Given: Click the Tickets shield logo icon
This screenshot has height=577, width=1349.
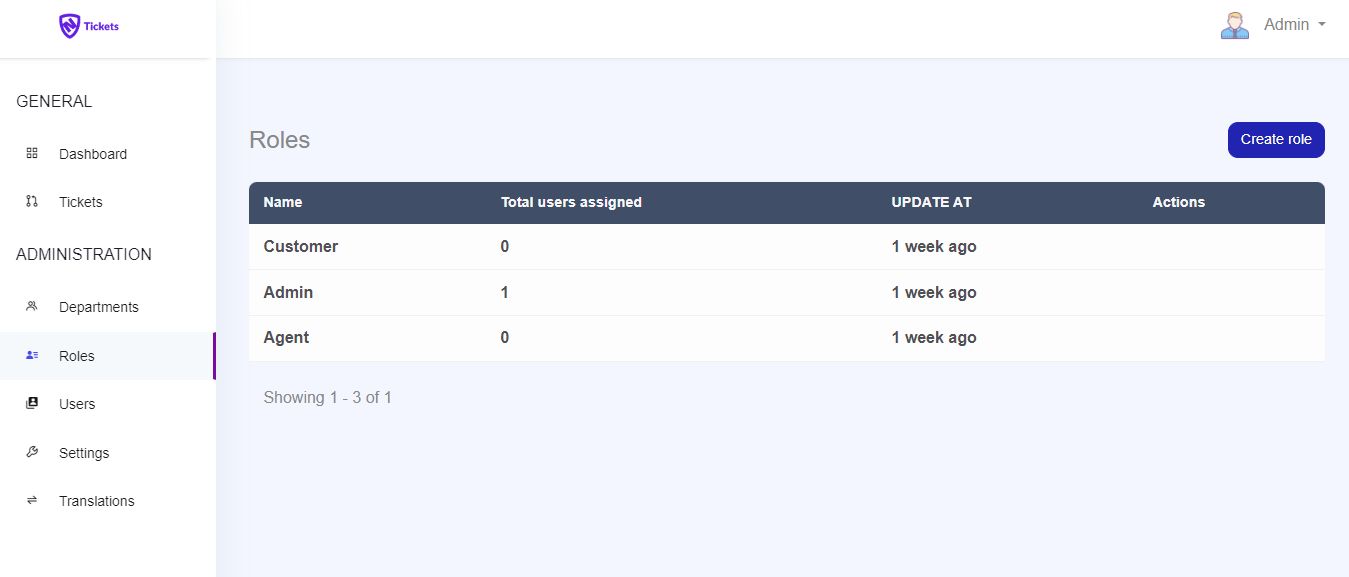Looking at the screenshot, I should [x=69, y=26].
